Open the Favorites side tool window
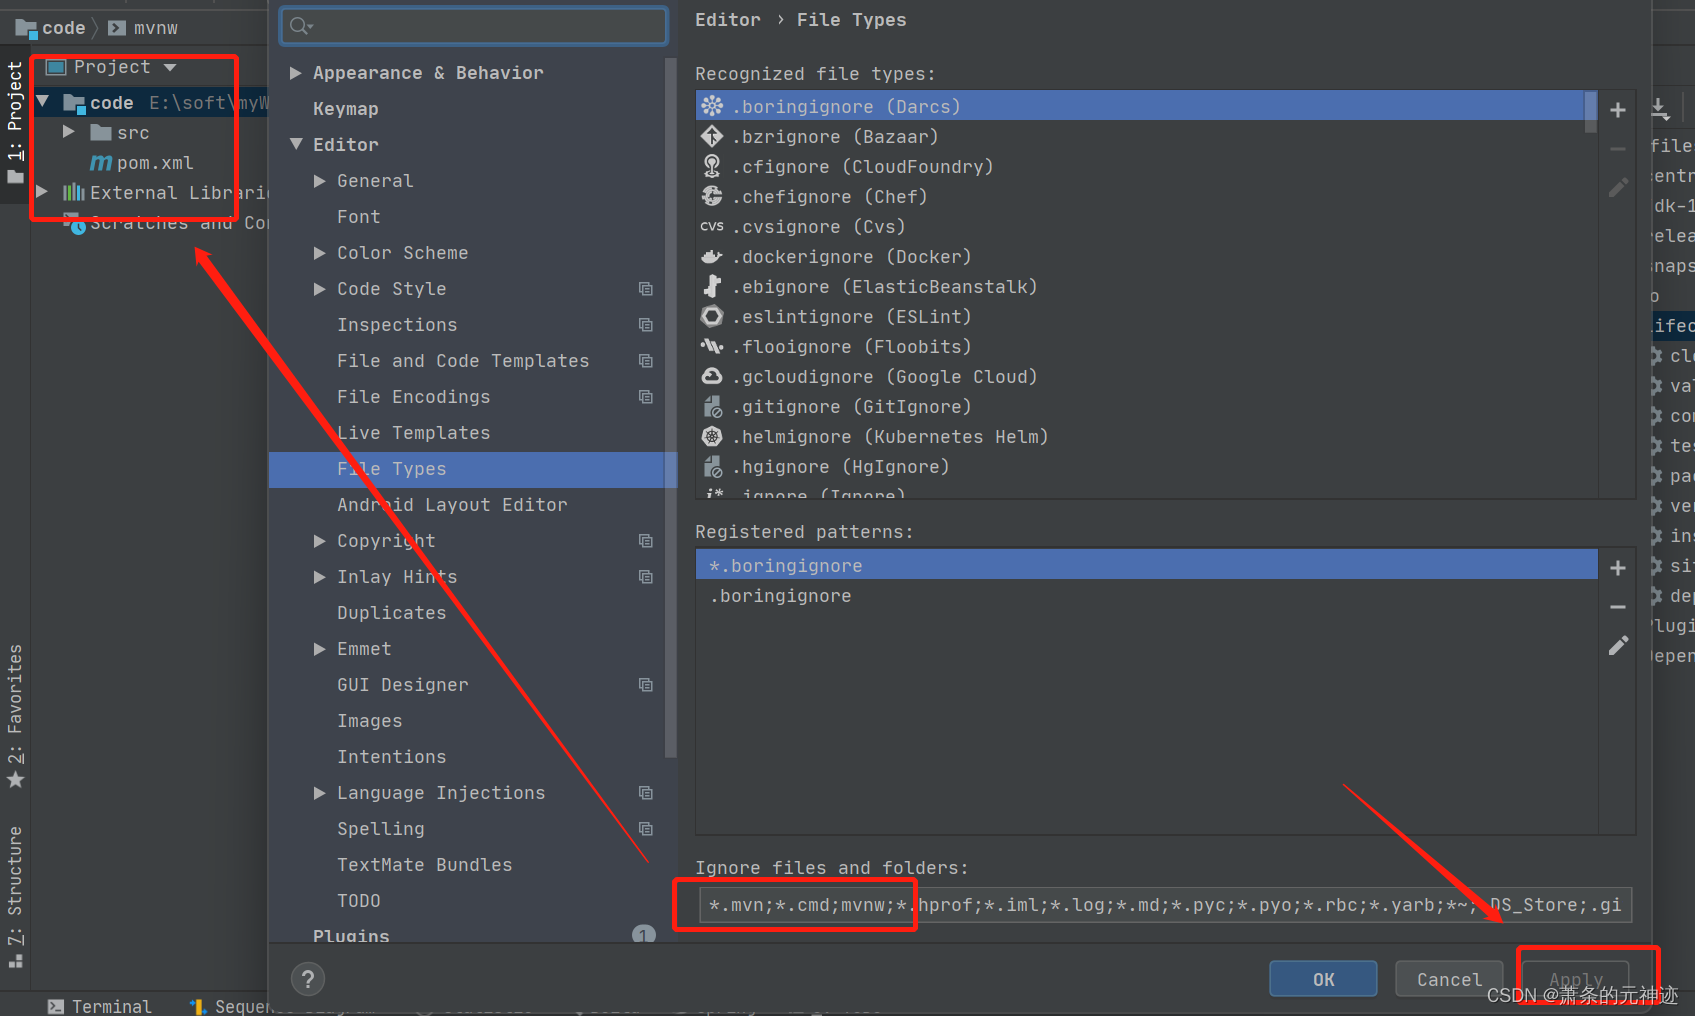Screen dimensions: 1695x1016 point(15,715)
